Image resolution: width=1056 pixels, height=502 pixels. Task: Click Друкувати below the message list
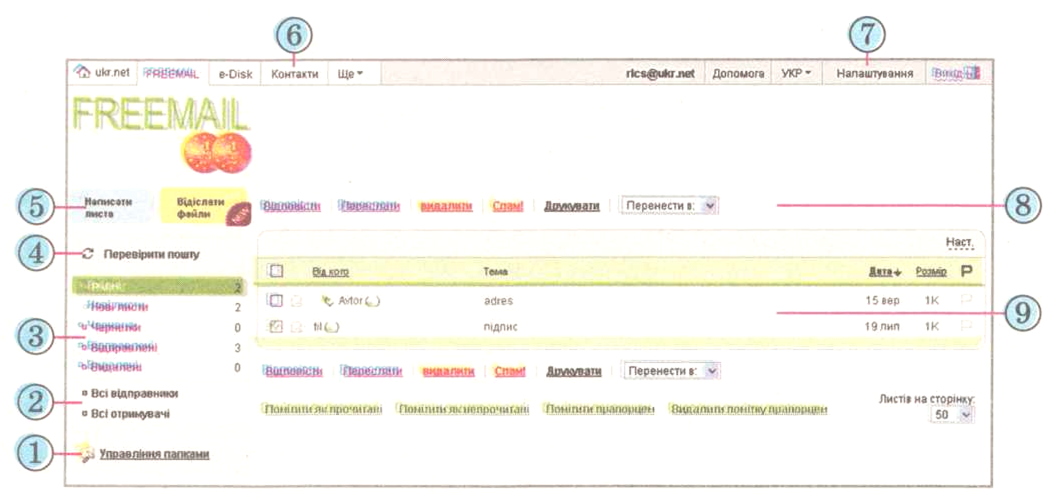click(574, 371)
